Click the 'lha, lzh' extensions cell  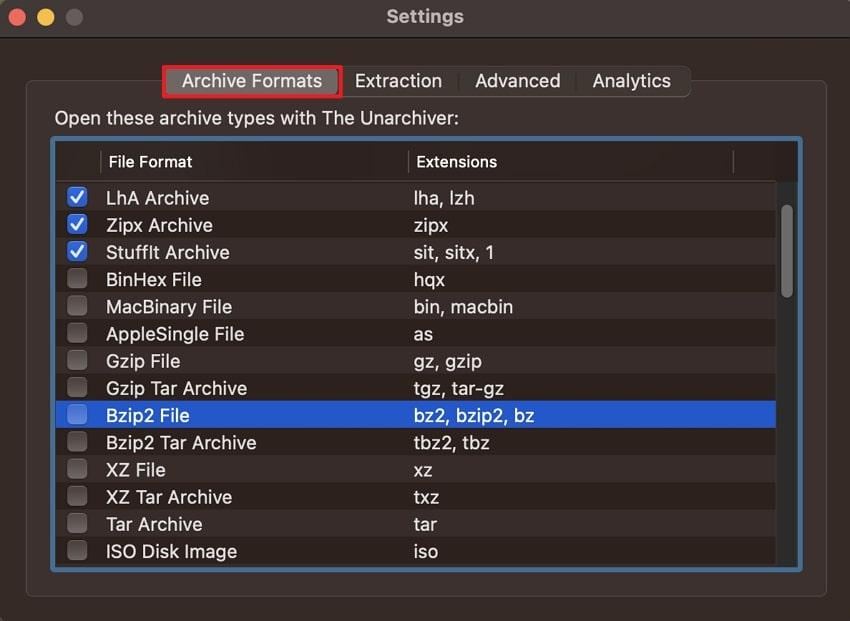[444, 198]
